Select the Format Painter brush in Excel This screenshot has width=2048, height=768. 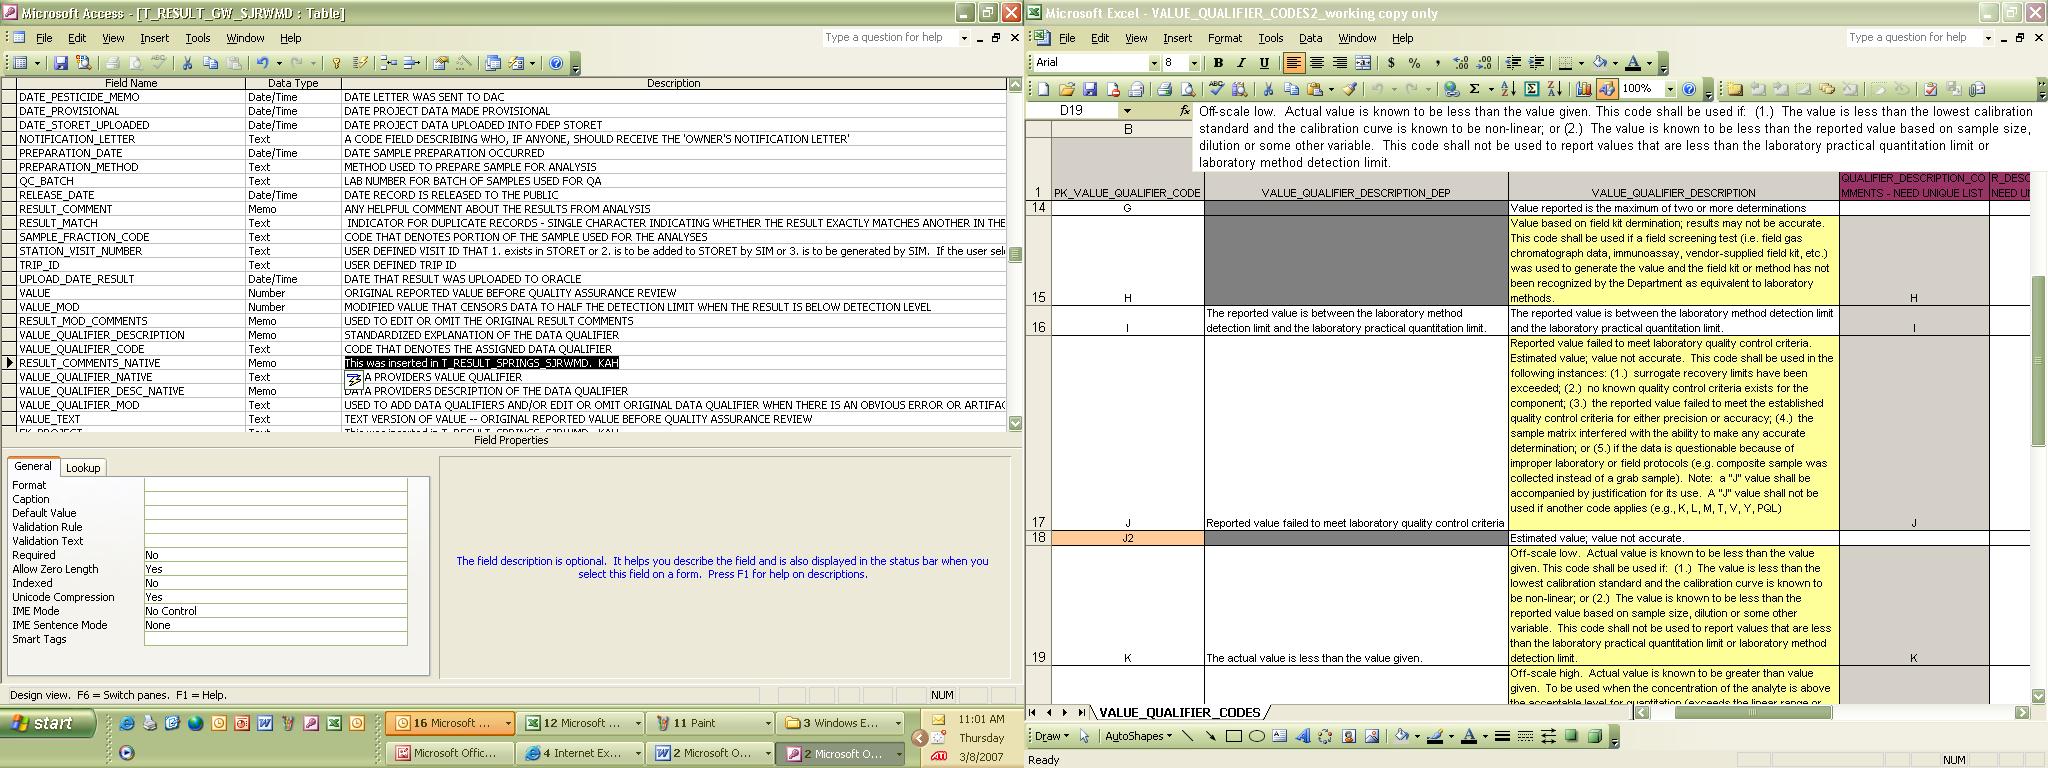pos(1349,89)
